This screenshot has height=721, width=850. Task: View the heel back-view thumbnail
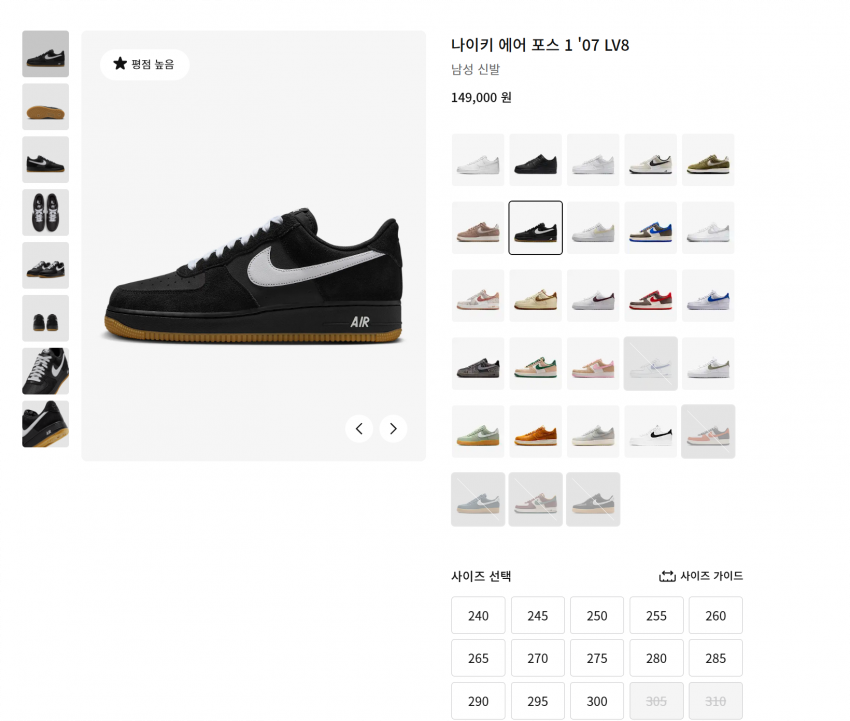46,318
